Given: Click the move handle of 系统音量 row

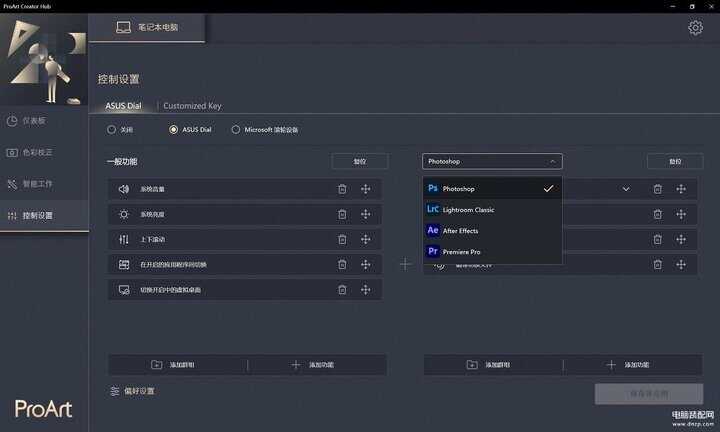Looking at the screenshot, I should pyautogui.click(x=366, y=189).
